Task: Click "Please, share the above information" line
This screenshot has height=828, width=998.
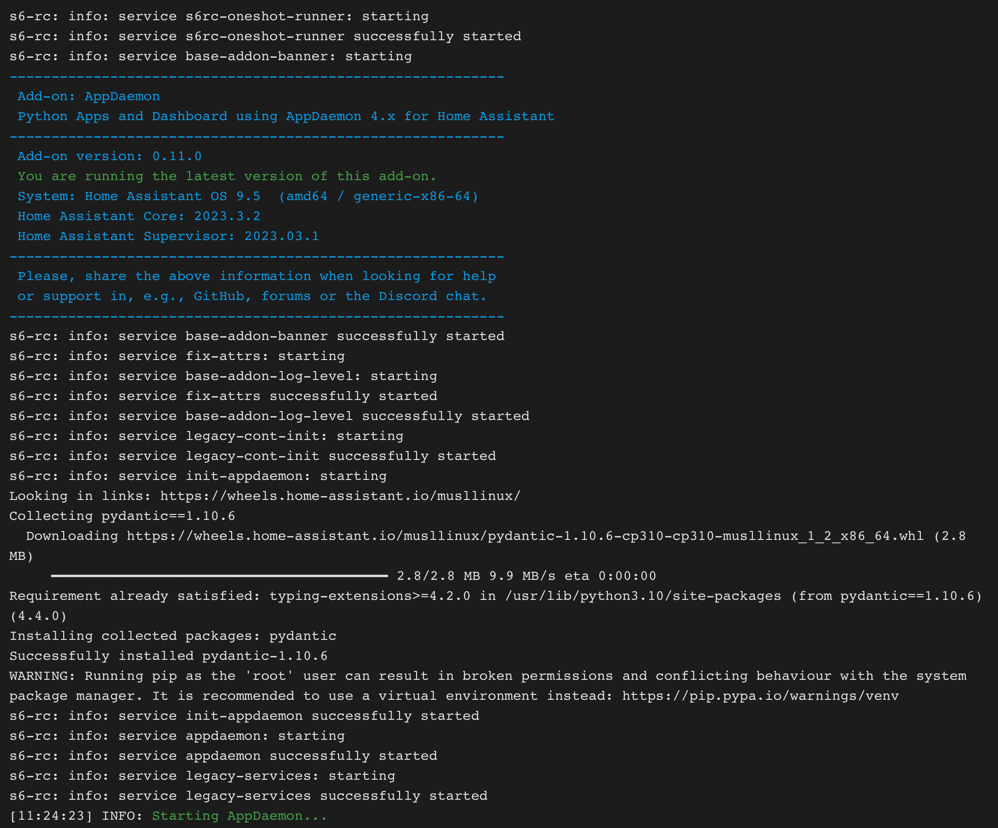Action: 257,276
